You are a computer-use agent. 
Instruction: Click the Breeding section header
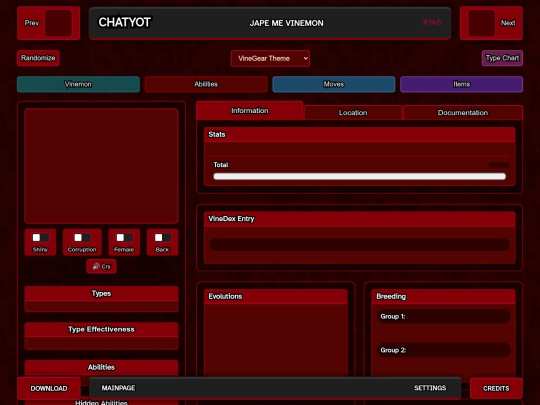(x=443, y=296)
